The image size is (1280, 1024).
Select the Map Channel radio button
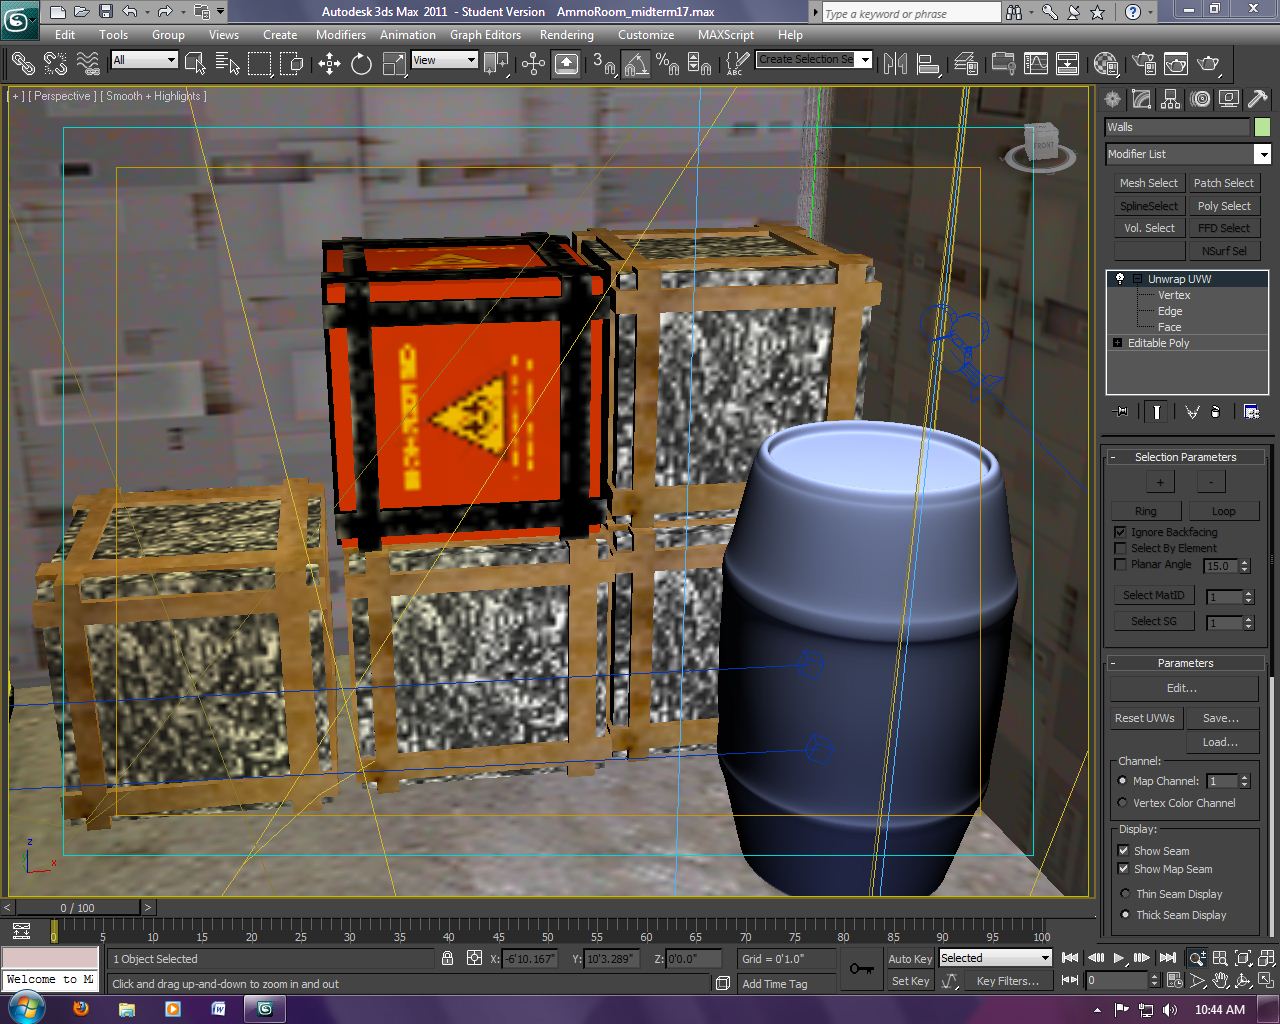(x=1122, y=781)
